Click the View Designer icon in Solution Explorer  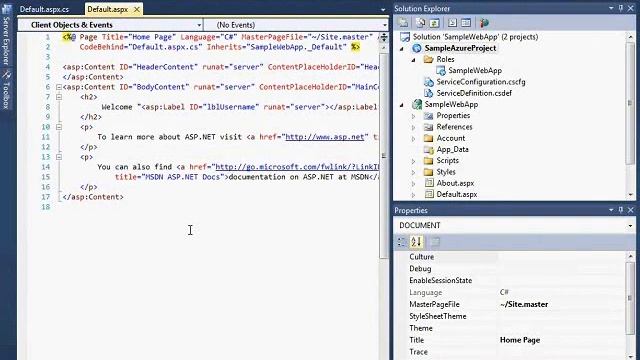pyautogui.click(x=466, y=23)
